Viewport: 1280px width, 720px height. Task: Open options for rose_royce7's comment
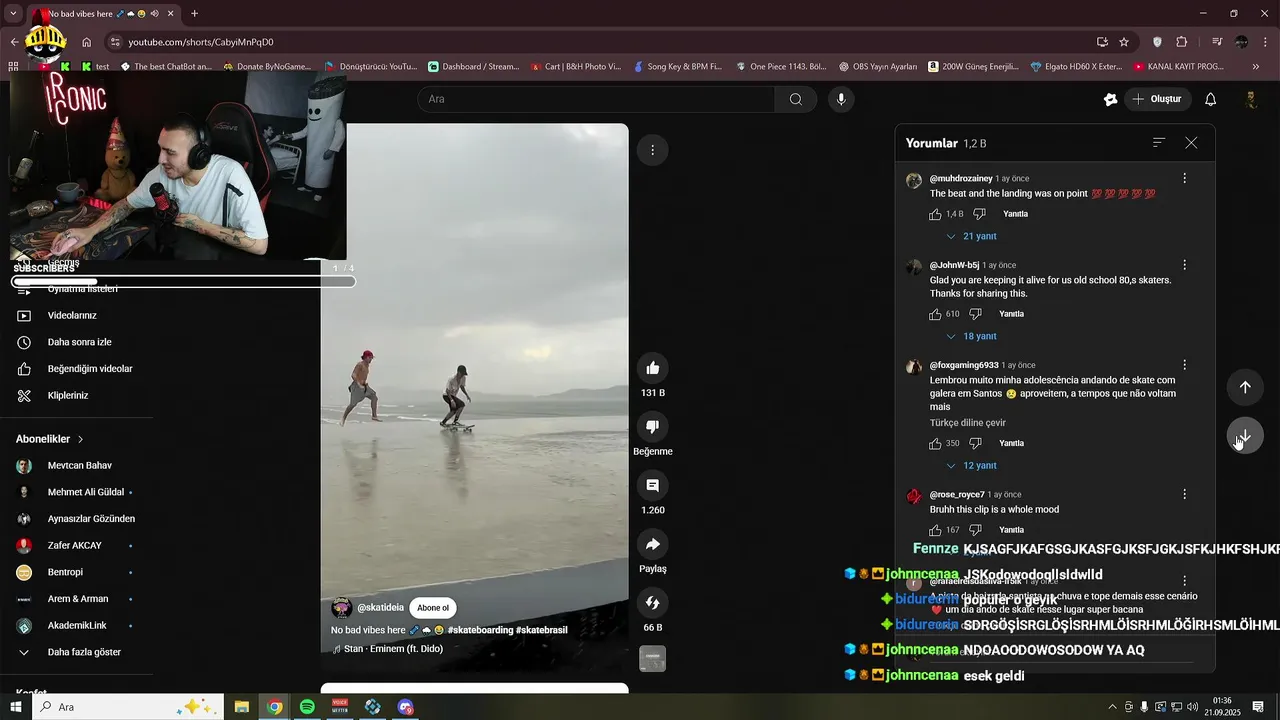pos(1185,494)
